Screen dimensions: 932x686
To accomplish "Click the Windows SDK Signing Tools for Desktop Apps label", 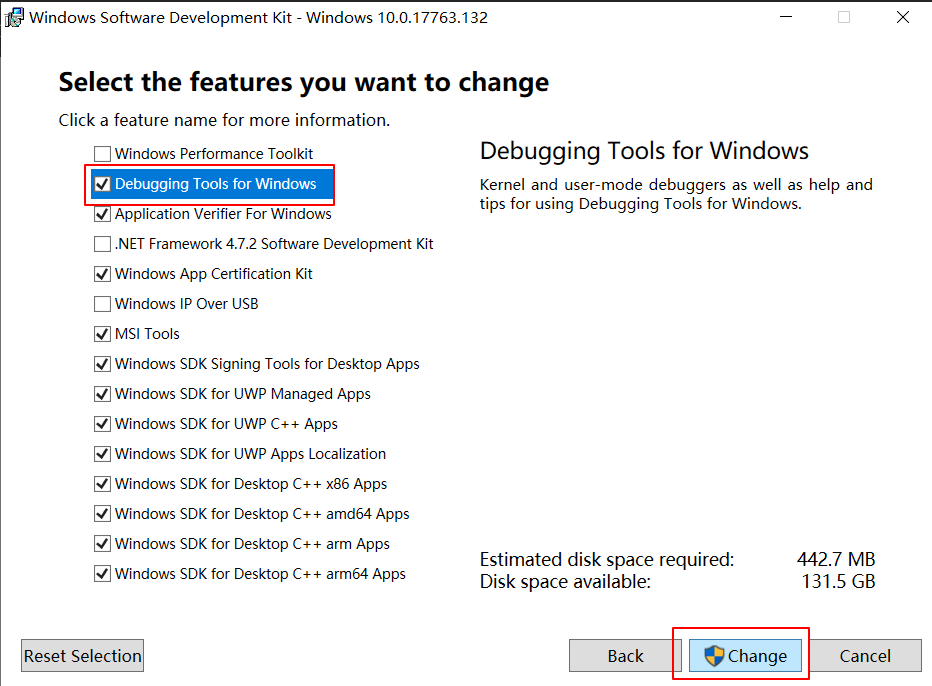I will pyautogui.click(x=267, y=364).
